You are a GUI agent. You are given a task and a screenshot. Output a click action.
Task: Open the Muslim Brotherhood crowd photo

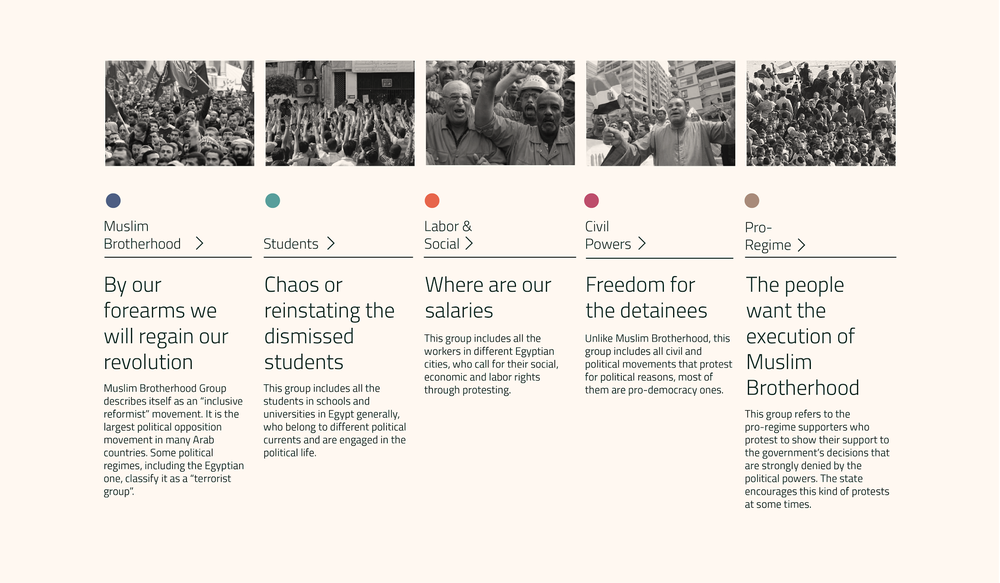[179, 114]
